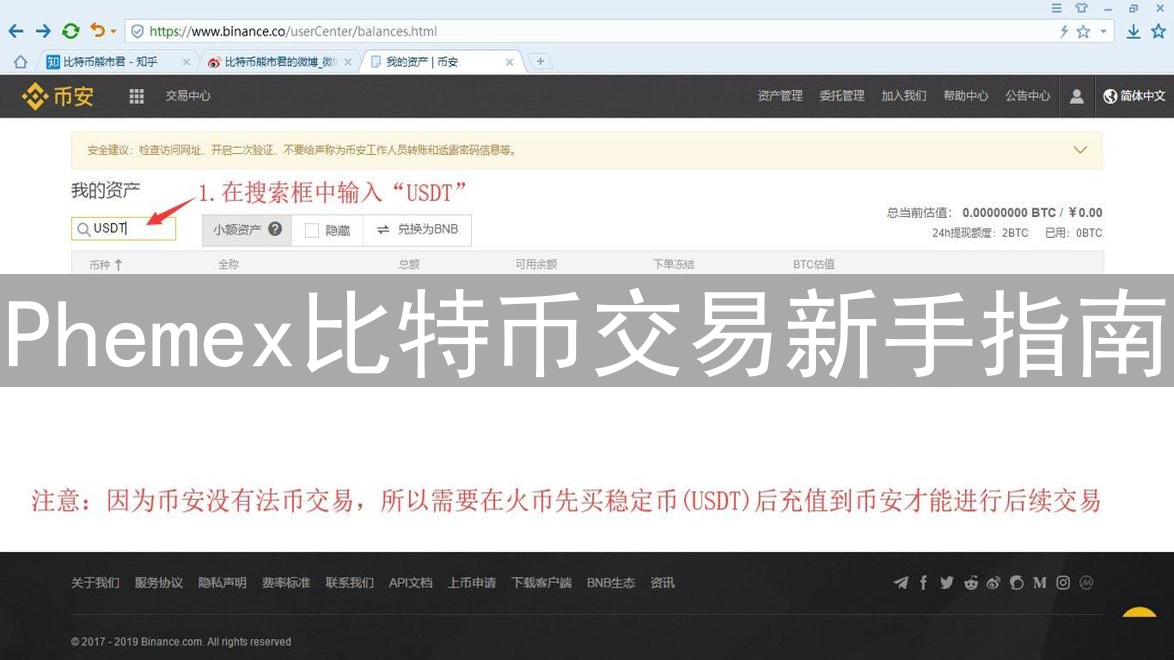This screenshot has height=660, width=1174.
Task: Open favorites with the blue star icon
Action: click(x=1158, y=31)
